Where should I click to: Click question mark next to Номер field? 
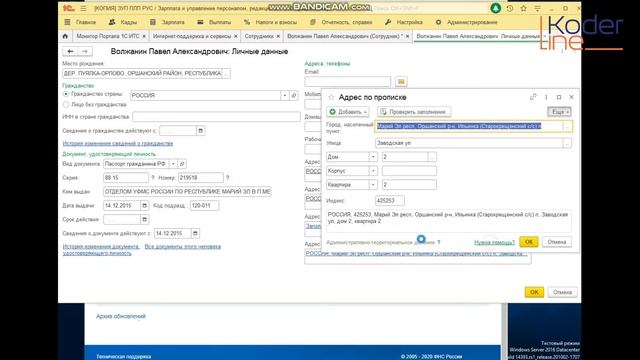pyautogui.click(x=228, y=178)
